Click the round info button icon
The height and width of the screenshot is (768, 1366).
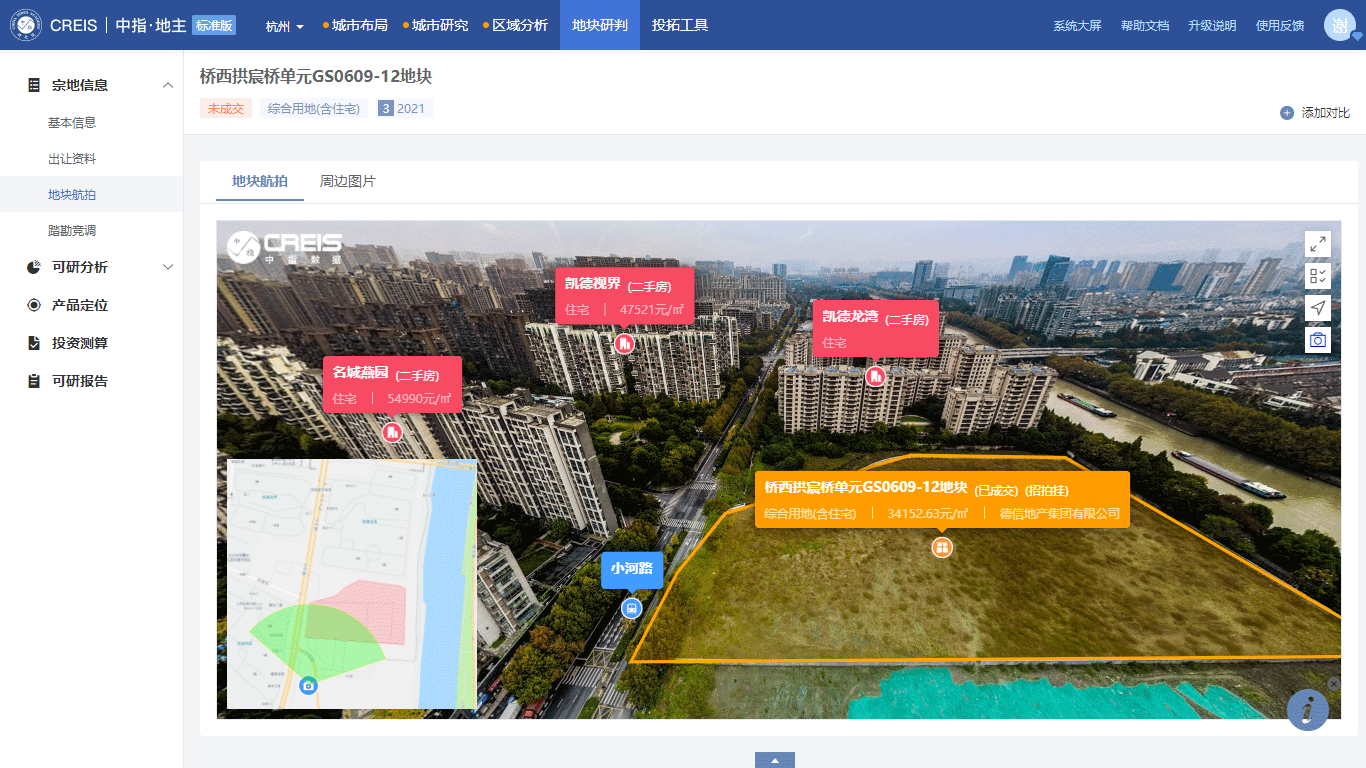tap(1308, 710)
